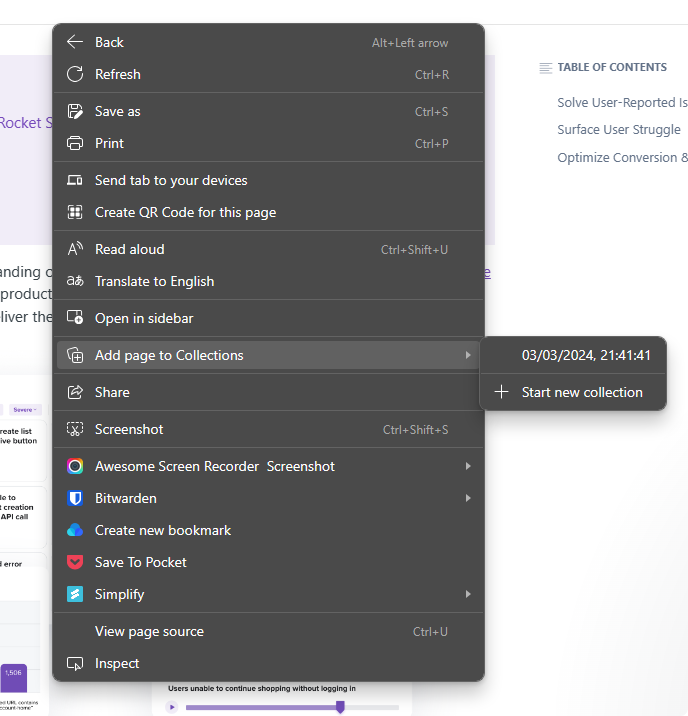
Task: Expand Awesome Screen Recorder submenu arrow
Action: pyautogui.click(x=467, y=466)
